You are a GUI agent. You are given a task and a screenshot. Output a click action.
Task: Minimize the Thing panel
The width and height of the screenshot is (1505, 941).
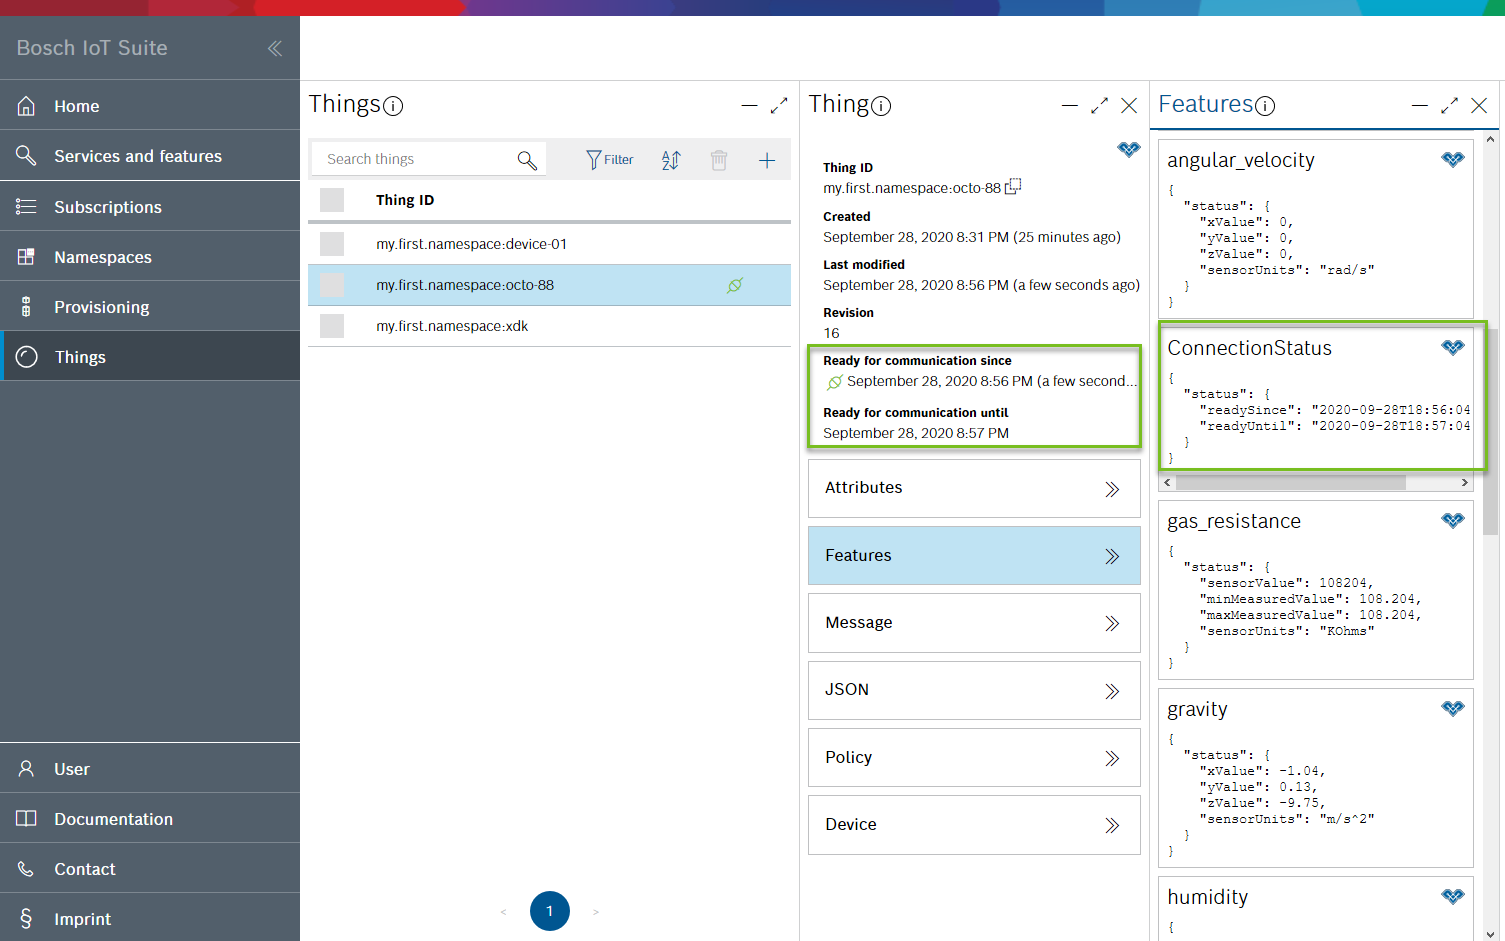click(1069, 105)
